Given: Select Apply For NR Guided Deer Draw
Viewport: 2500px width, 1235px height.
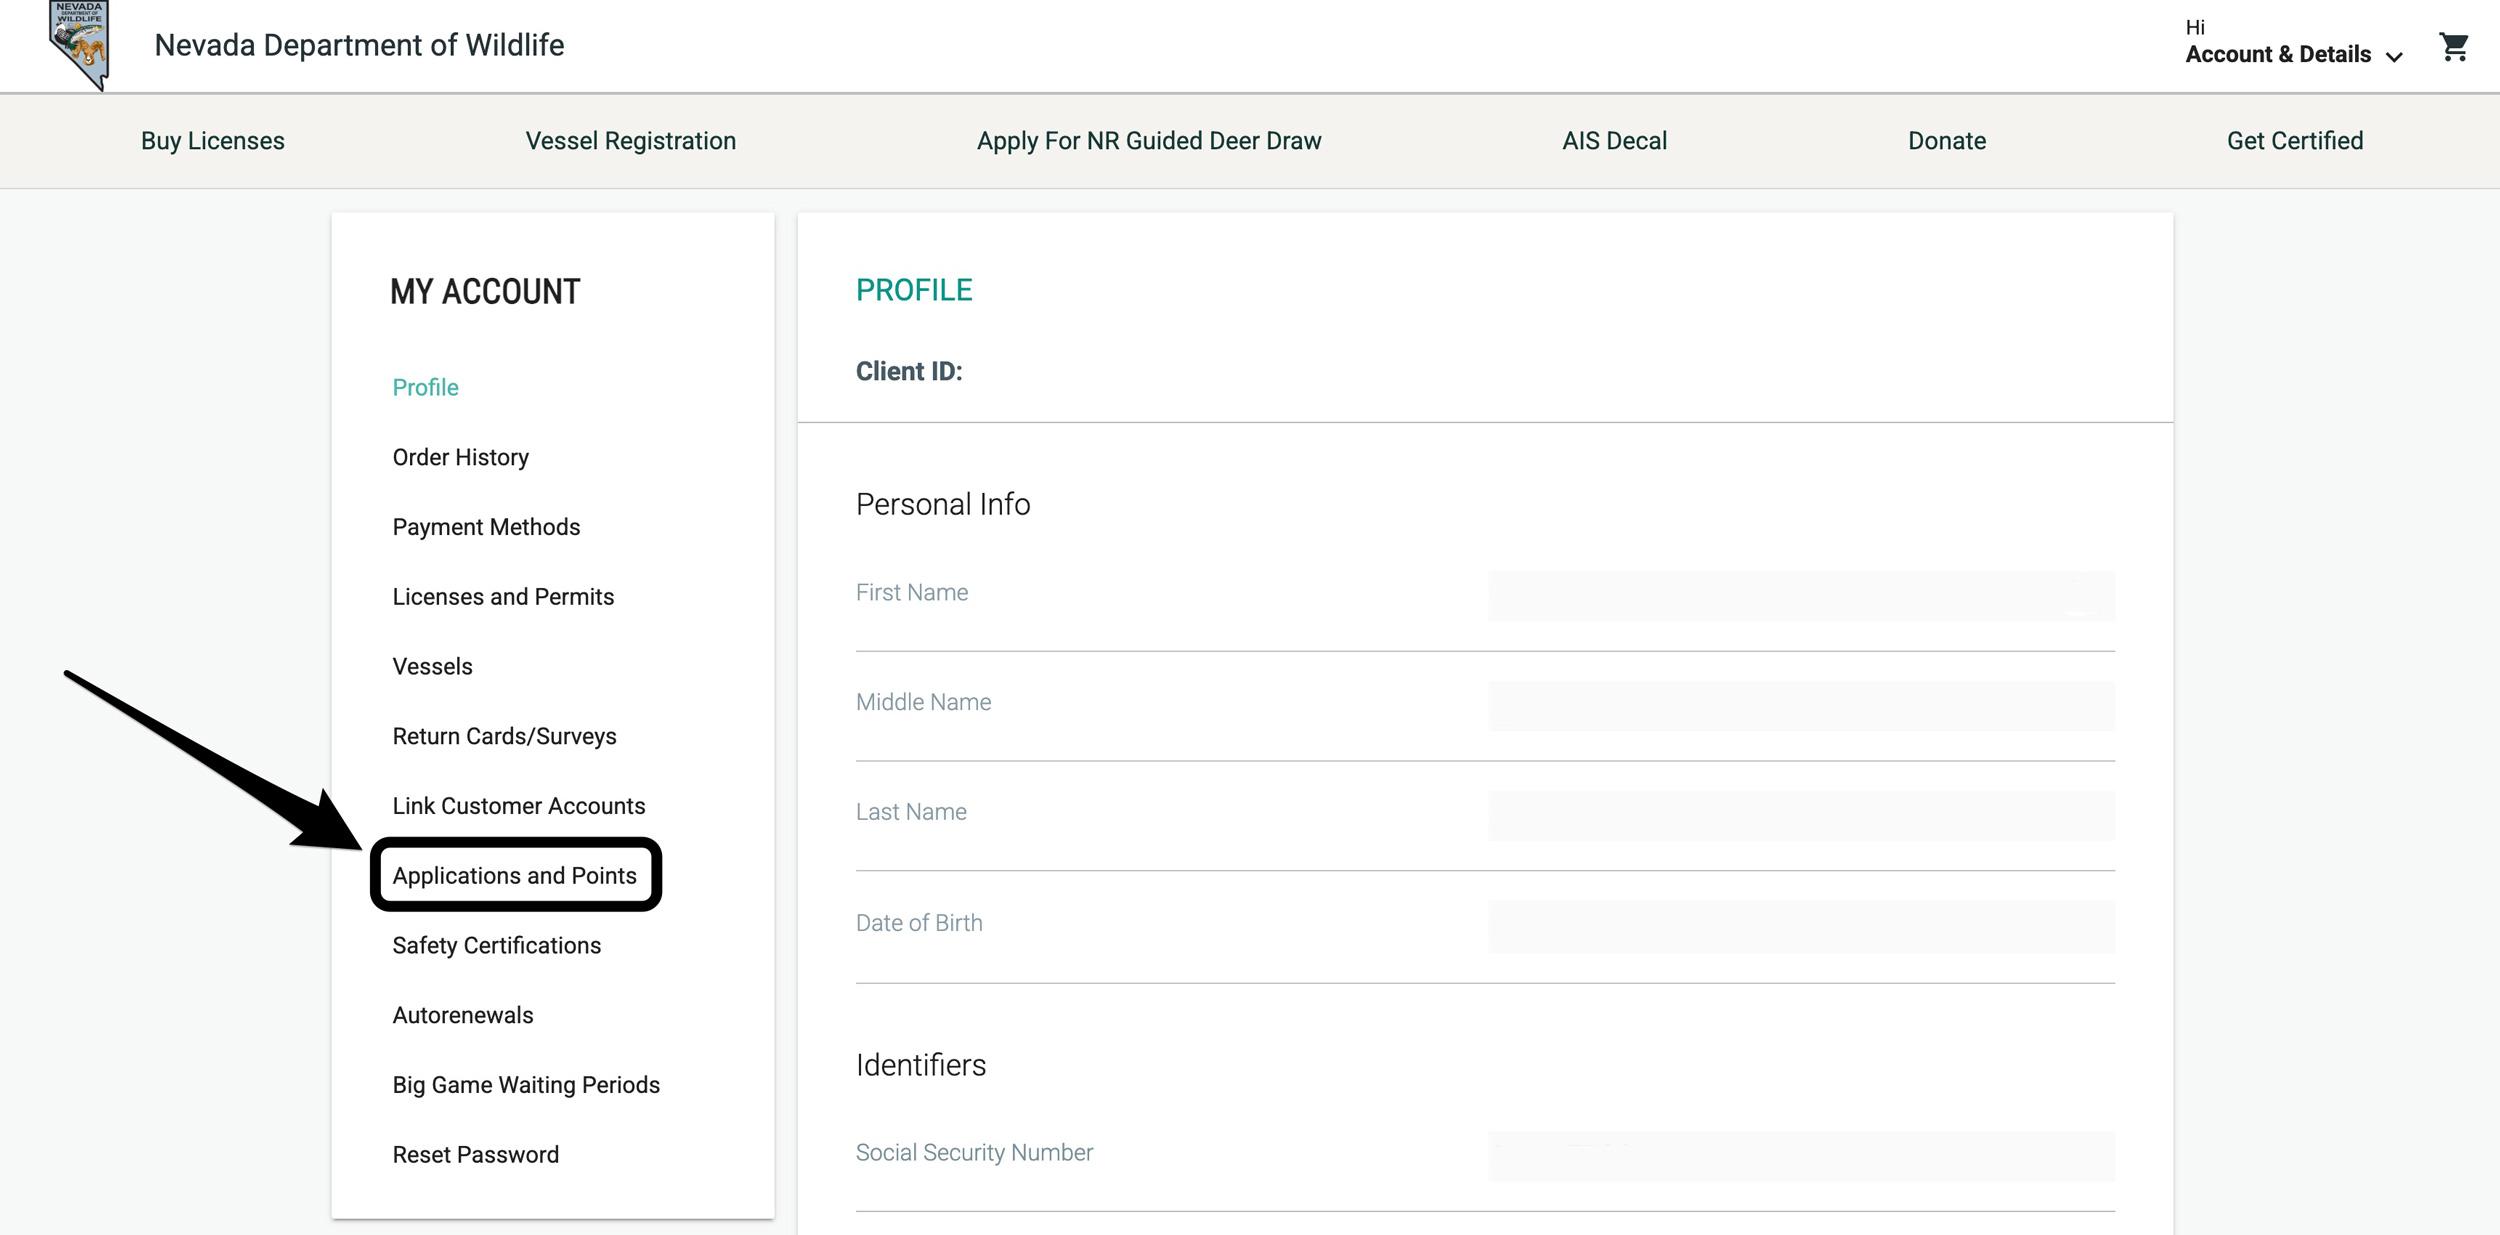Looking at the screenshot, I should 1148,141.
